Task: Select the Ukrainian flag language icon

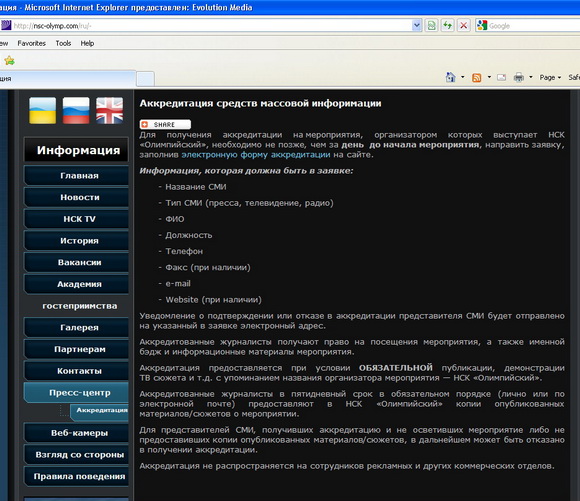Action: 43,110
